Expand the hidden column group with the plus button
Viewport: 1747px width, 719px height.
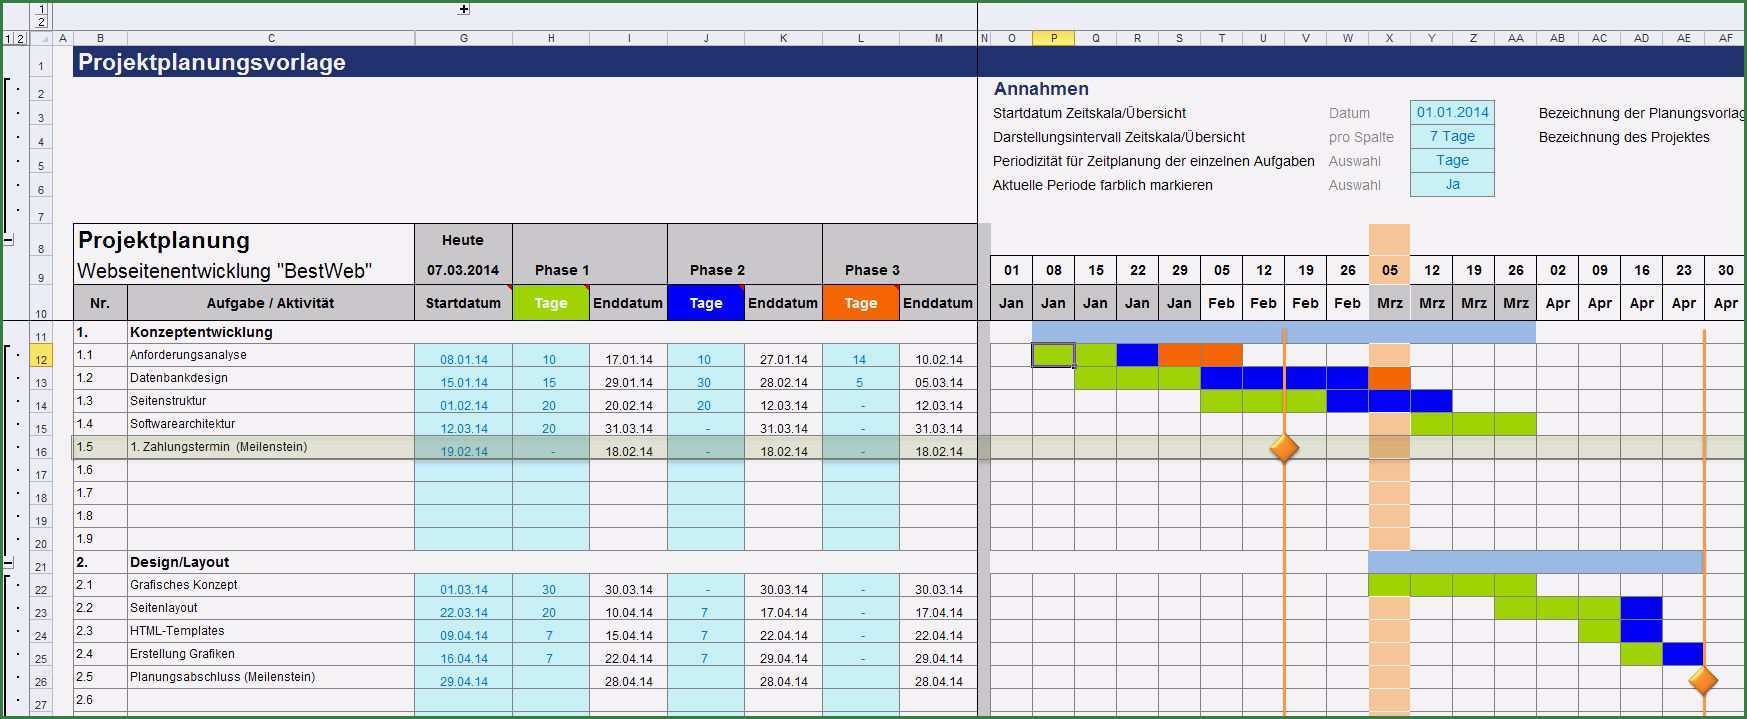click(x=464, y=9)
